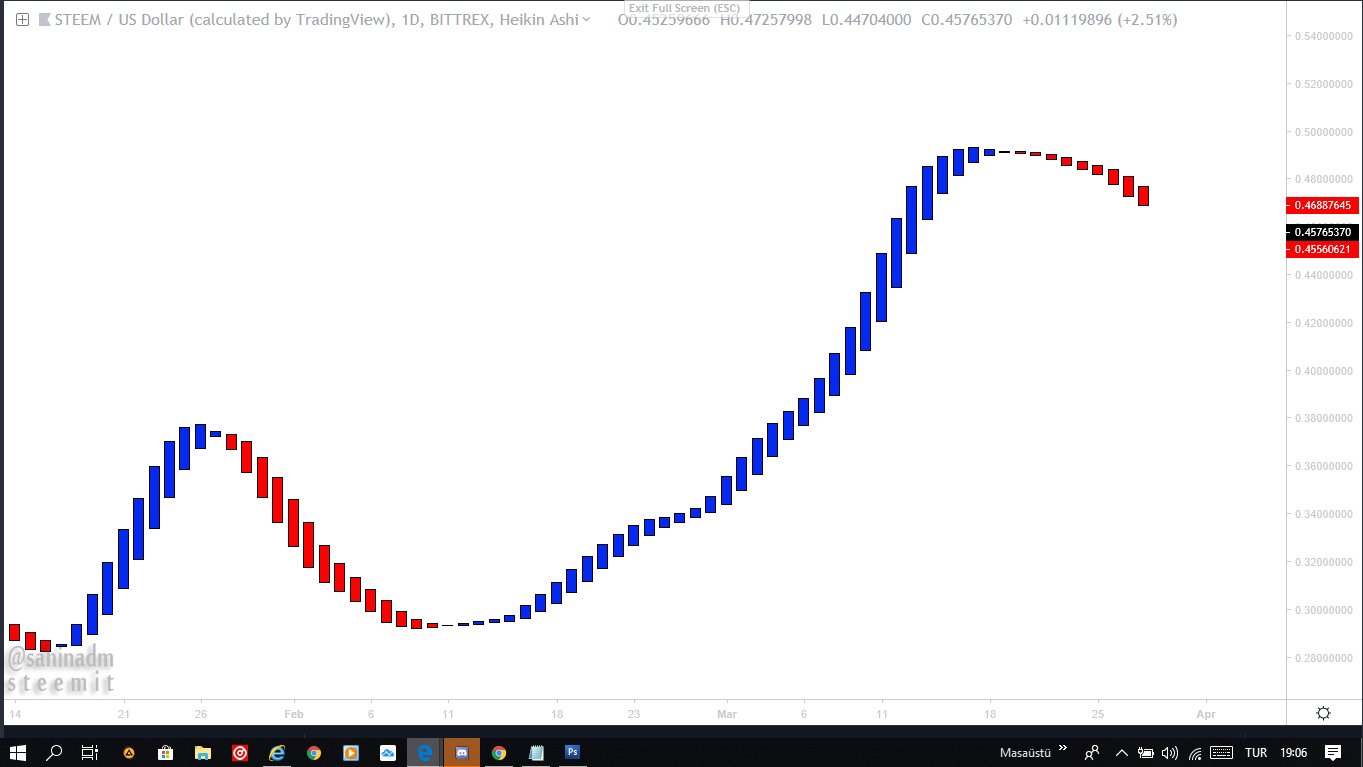Open Microsoft Store from taskbar
This screenshot has height=767, width=1363.
(165, 752)
